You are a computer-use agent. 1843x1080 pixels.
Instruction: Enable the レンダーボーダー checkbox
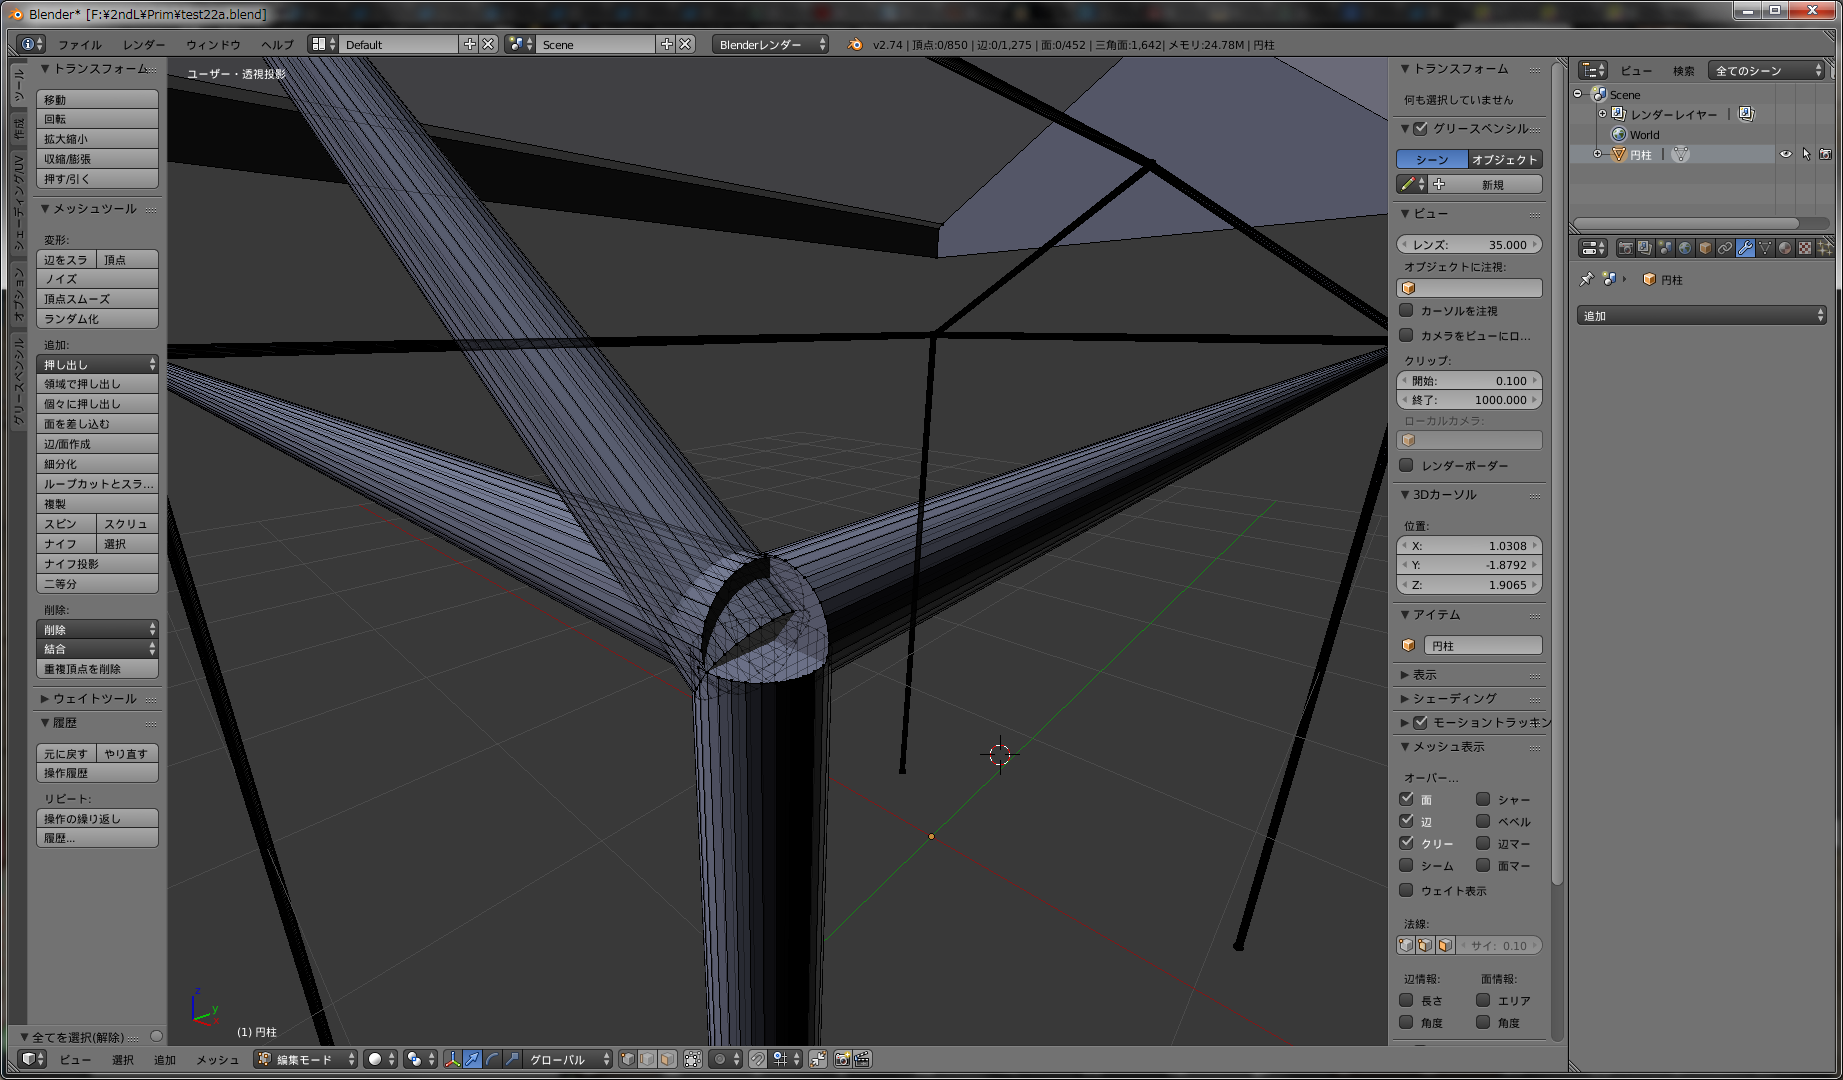[x=1407, y=465]
